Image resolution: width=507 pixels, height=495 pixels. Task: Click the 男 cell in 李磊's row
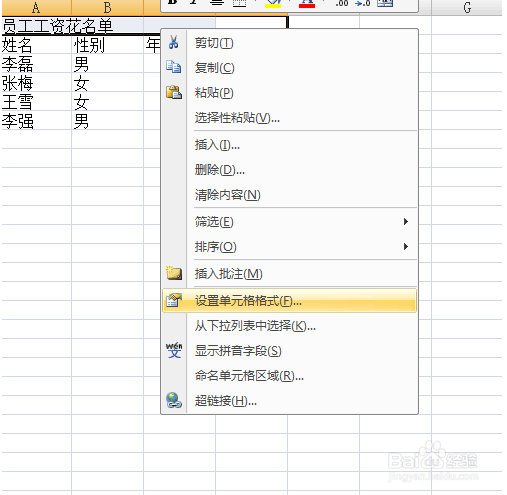coord(107,63)
